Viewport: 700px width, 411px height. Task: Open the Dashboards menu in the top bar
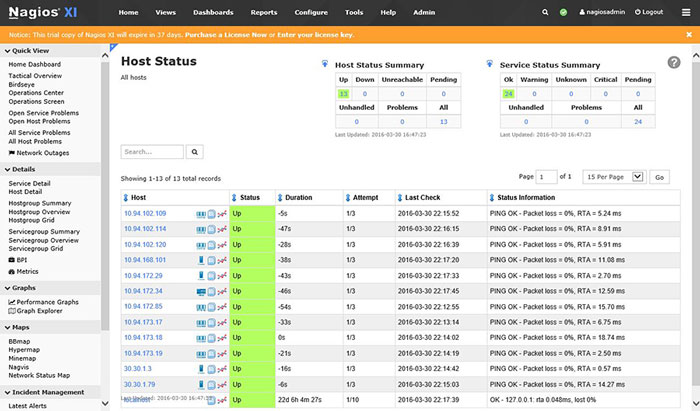click(214, 12)
